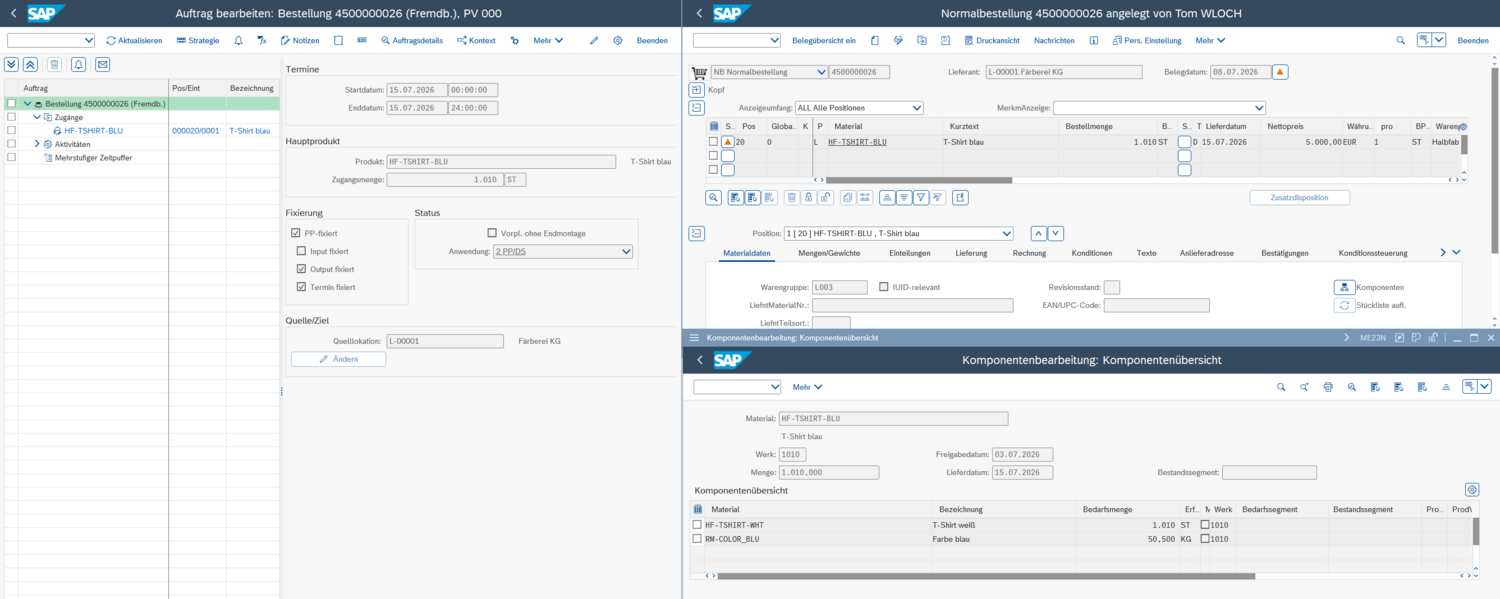Expand the Aktivitäten tree node
This screenshot has width=1500, height=599.
(x=36, y=144)
